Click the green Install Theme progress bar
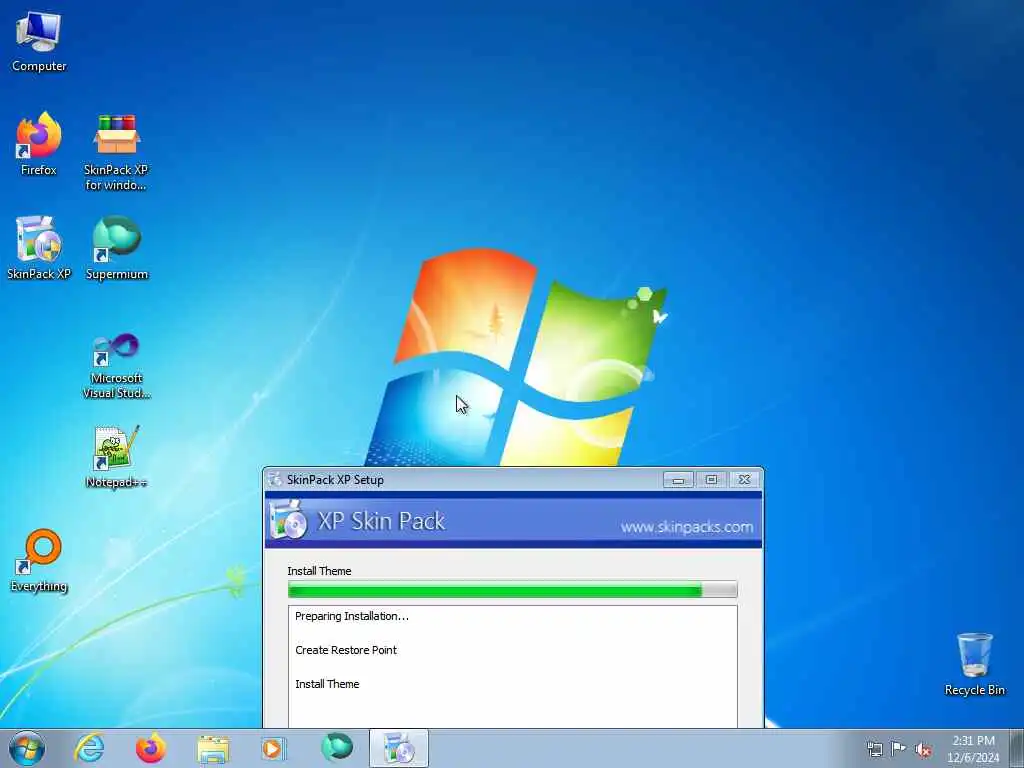 pos(513,590)
